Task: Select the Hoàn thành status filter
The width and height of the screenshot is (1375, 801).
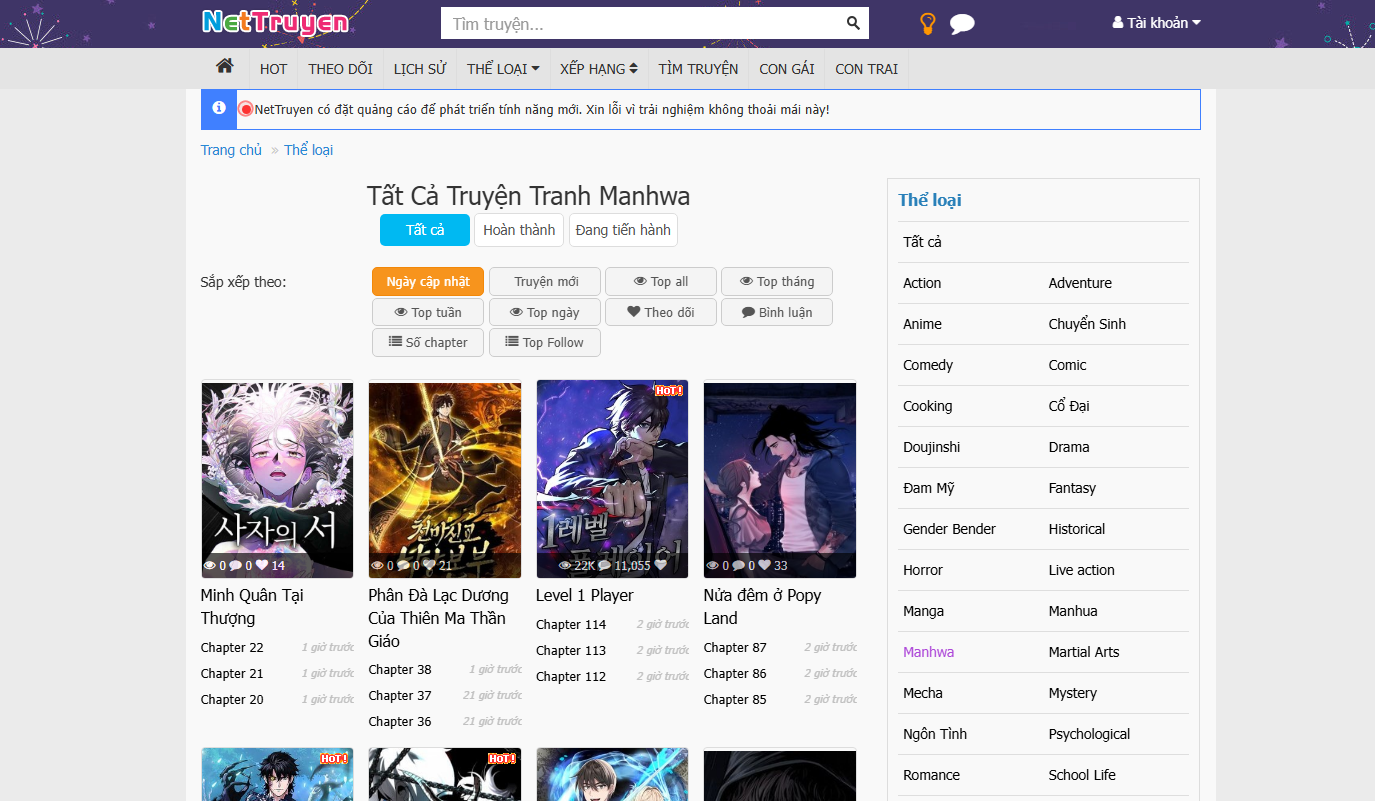Action: point(518,230)
